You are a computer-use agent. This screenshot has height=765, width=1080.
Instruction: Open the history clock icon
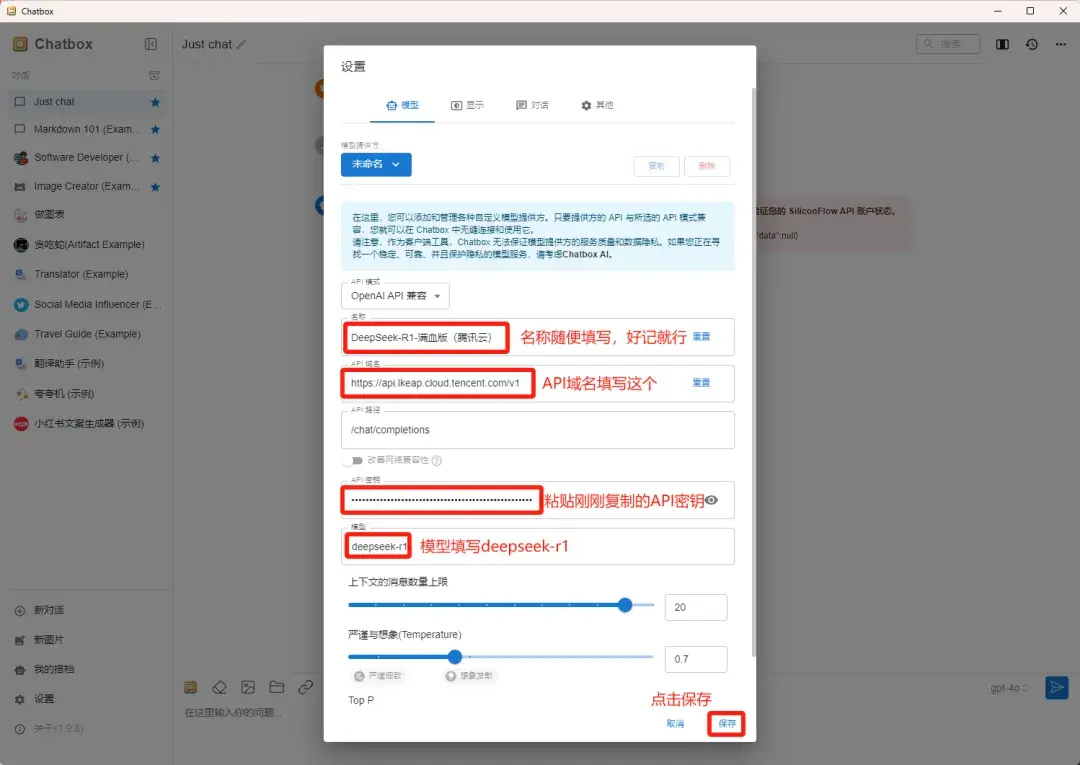(x=1031, y=44)
